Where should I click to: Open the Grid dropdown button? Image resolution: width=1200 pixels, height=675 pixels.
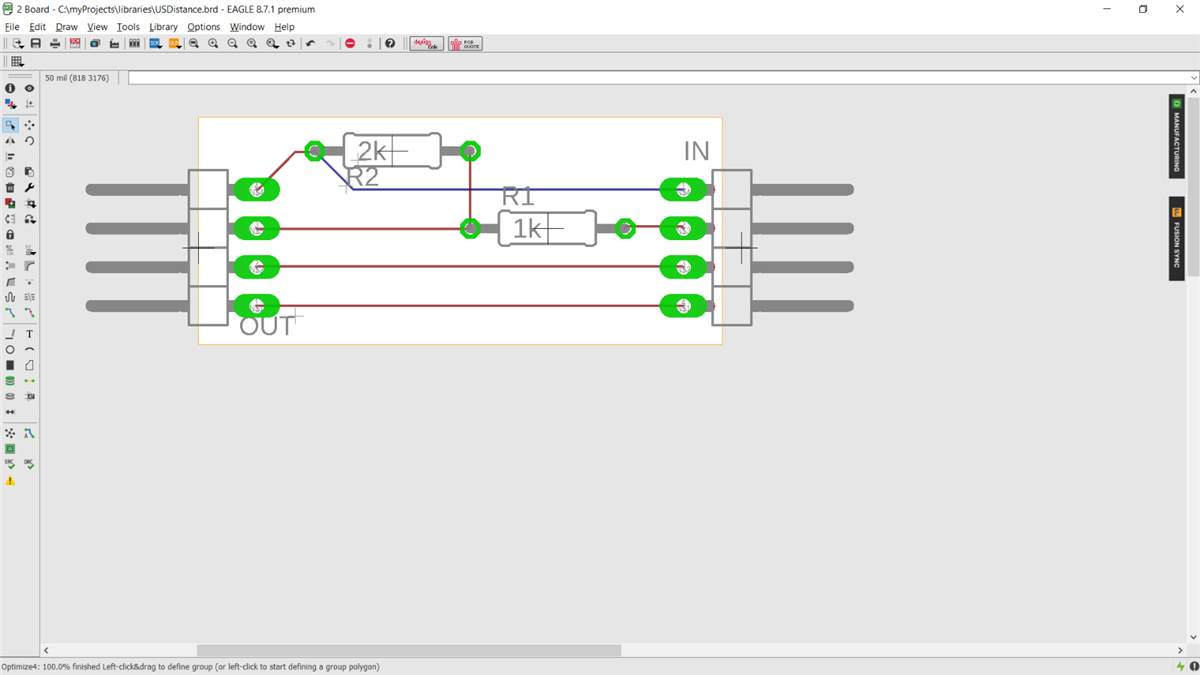point(17,62)
